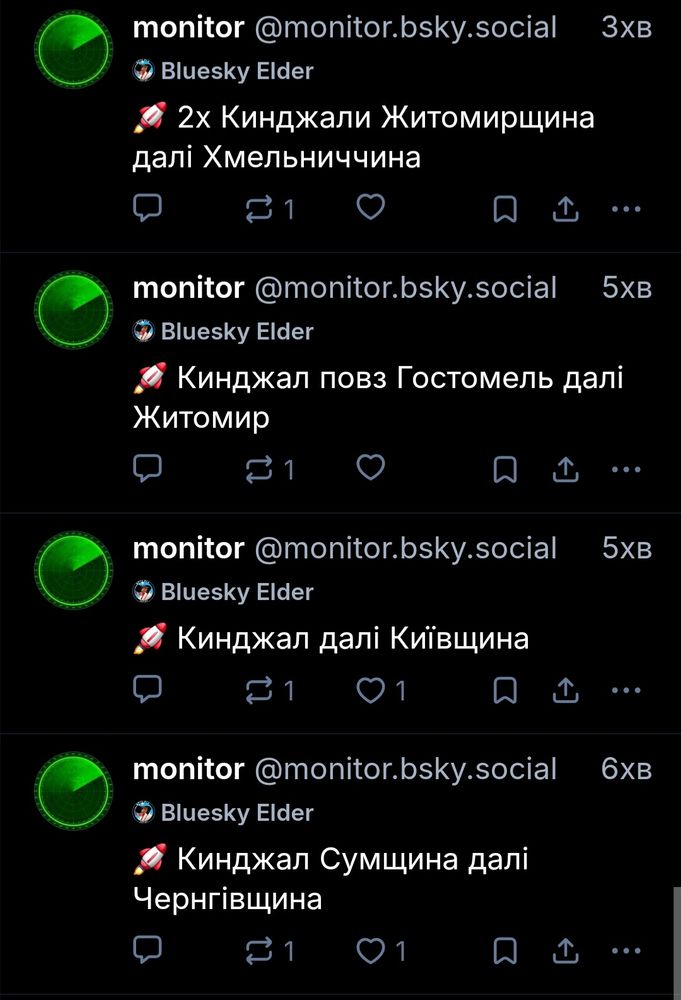Image resolution: width=681 pixels, height=1000 pixels.
Task: Open monitor avatar on the 6хв post
Action: point(73,791)
